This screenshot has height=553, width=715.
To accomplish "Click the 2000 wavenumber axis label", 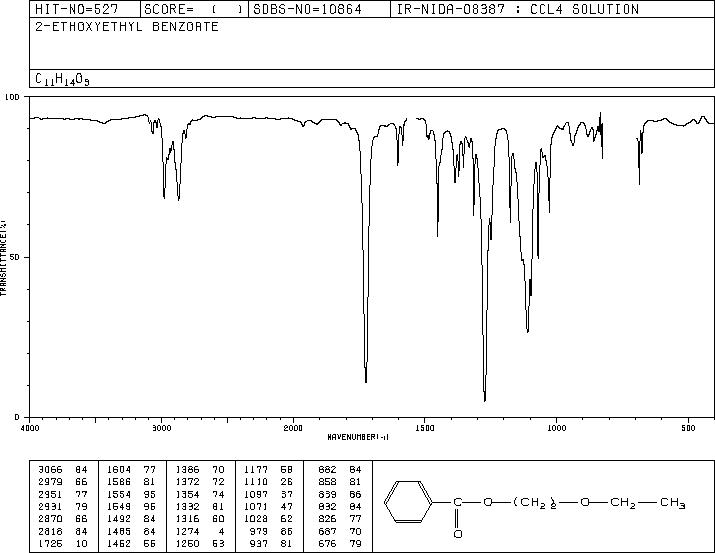I will [x=293, y=428].
